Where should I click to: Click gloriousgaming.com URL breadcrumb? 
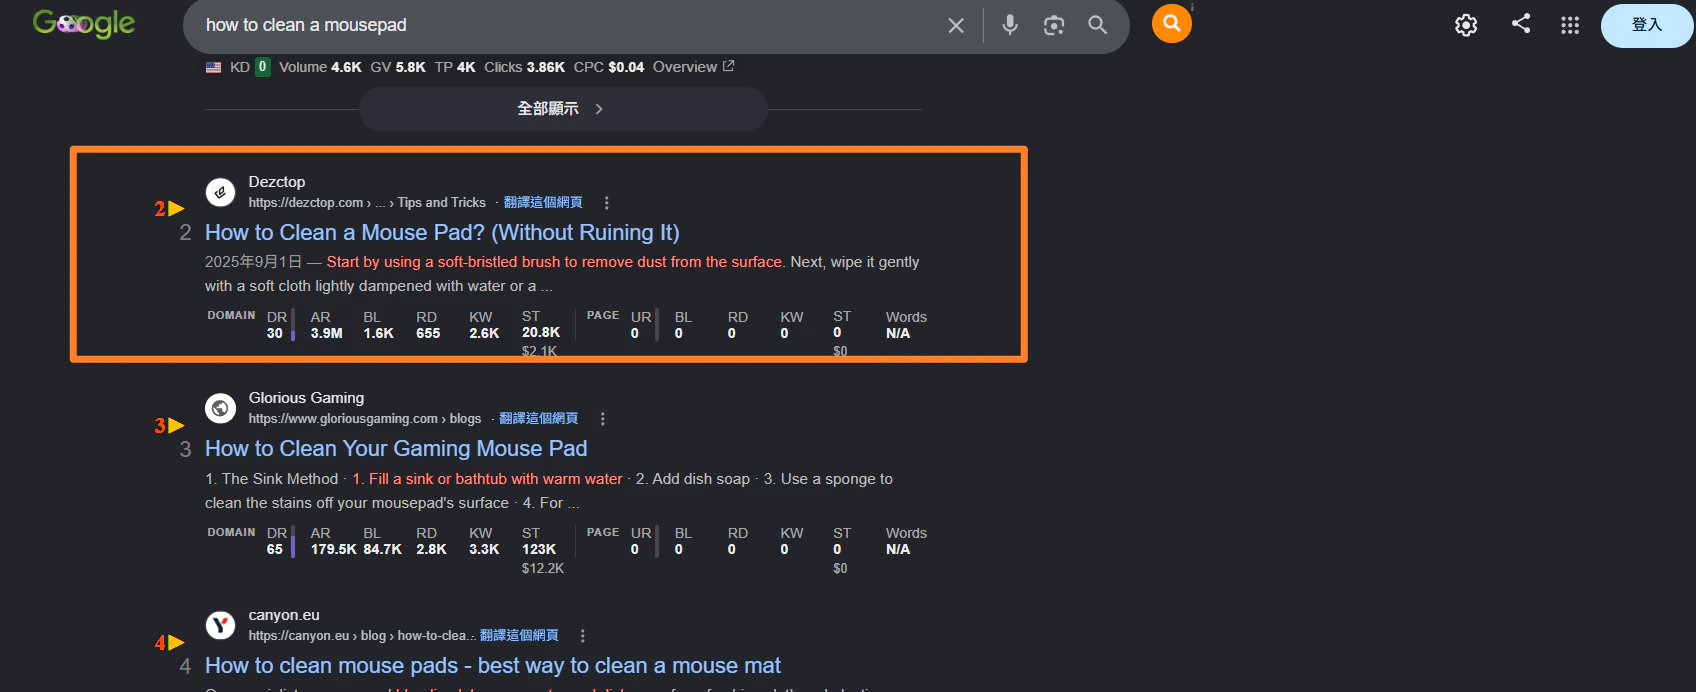click(365, 419)
